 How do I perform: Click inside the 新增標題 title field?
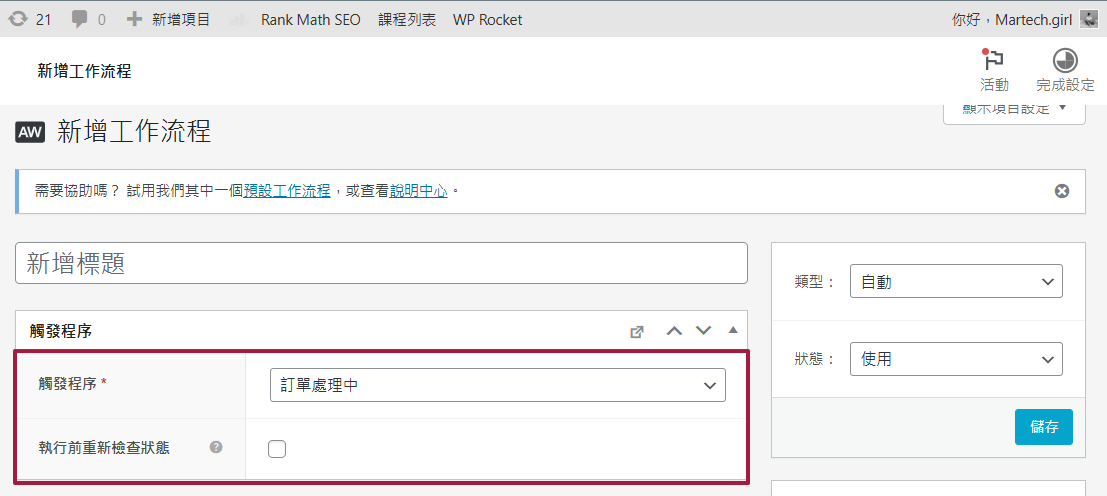tap(381, 263)
